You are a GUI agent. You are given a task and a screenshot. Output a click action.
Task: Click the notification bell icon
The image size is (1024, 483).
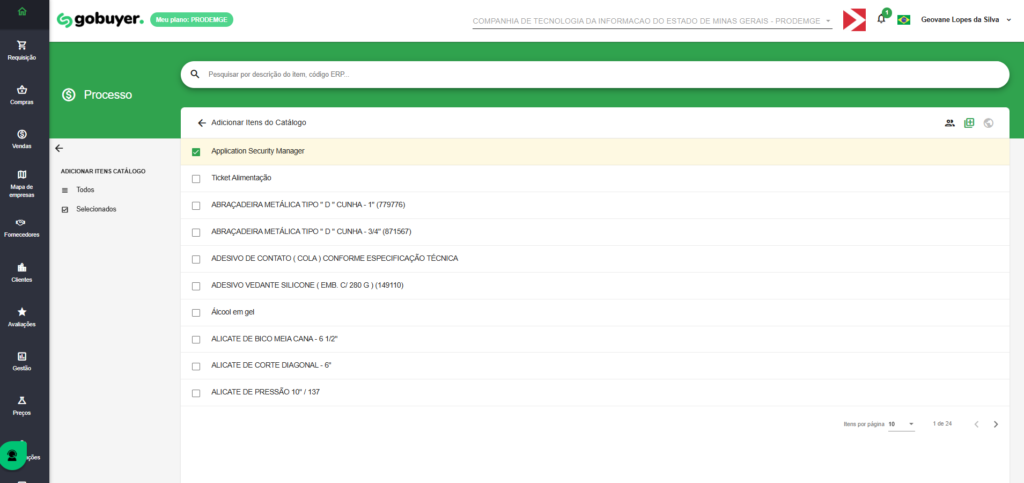(x=881, y=19)
